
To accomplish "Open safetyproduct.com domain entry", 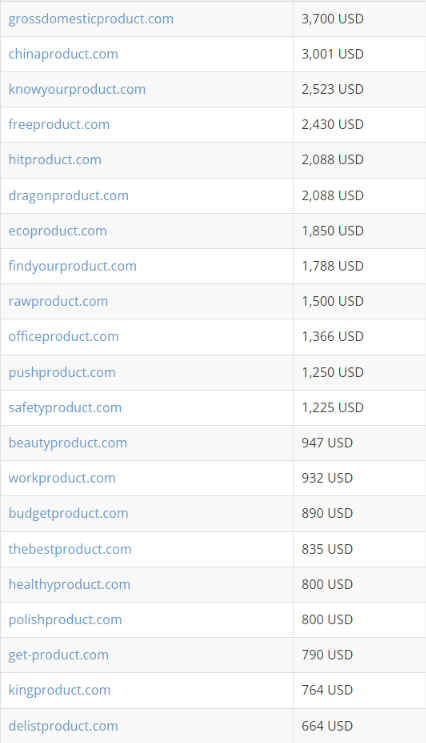I will pos(65,408).
